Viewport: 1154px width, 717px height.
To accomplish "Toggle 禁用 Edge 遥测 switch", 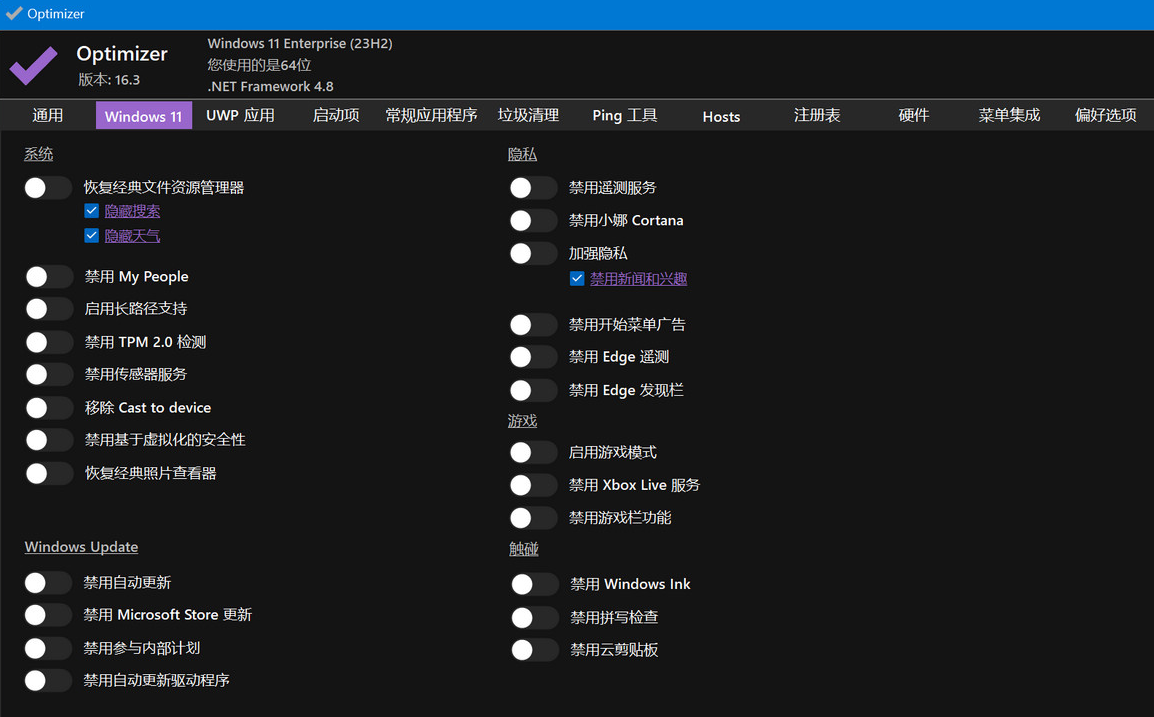I will click(x=533, y=357).
